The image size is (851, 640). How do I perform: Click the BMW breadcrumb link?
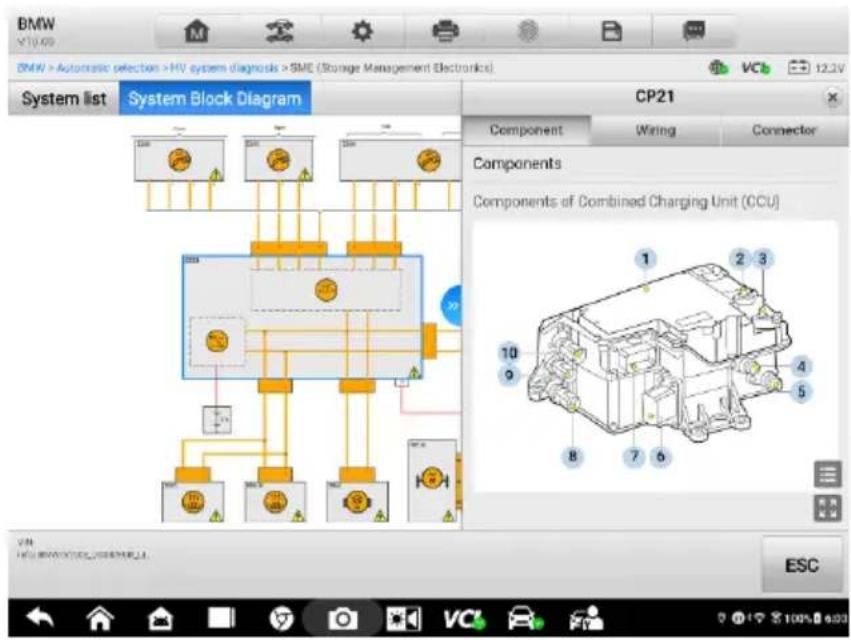(x=30, y=68)
